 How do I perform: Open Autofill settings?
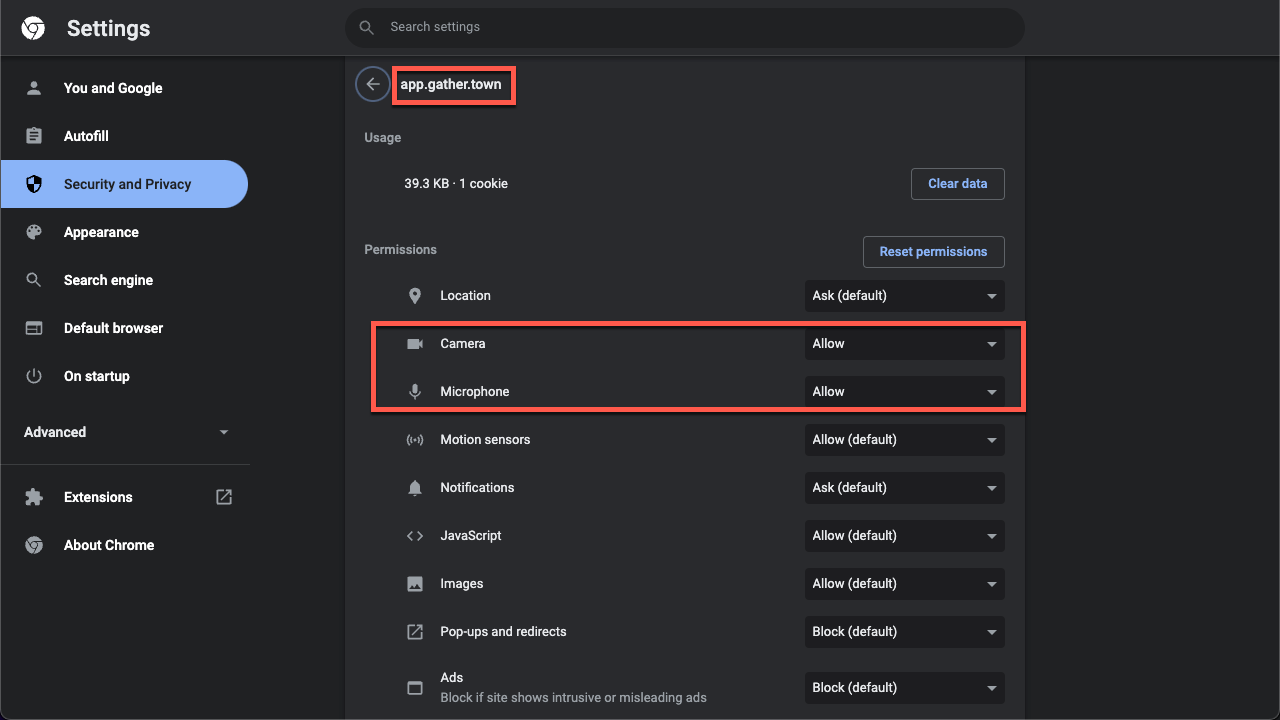click(124, 136)
